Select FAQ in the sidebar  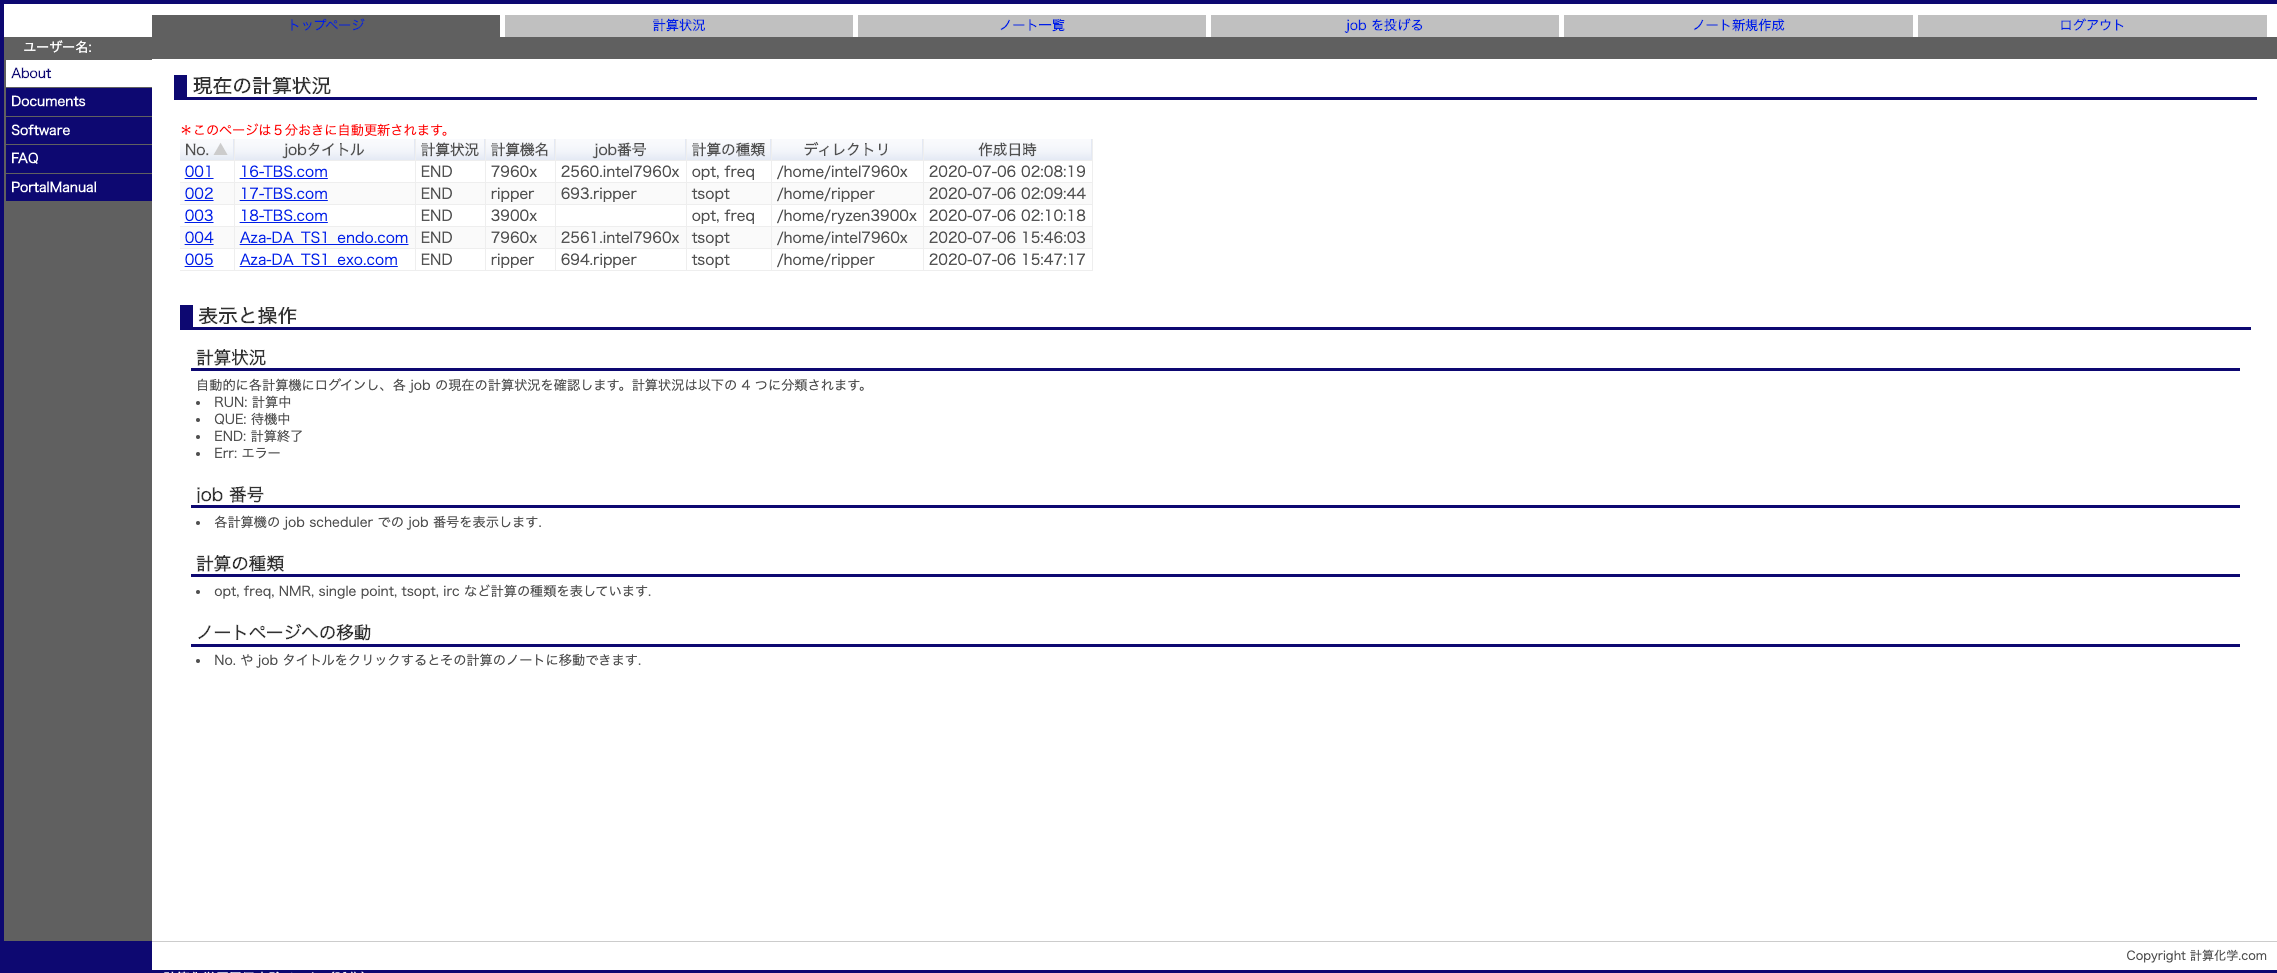click(x=25, y=158)
